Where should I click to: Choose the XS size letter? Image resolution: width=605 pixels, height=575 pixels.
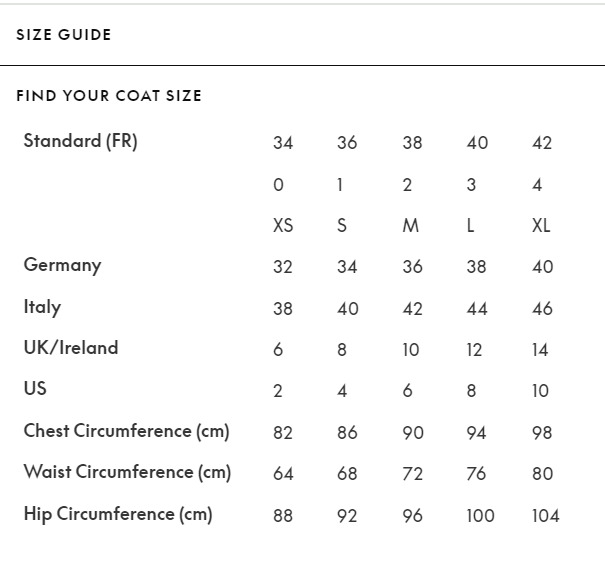283,226
